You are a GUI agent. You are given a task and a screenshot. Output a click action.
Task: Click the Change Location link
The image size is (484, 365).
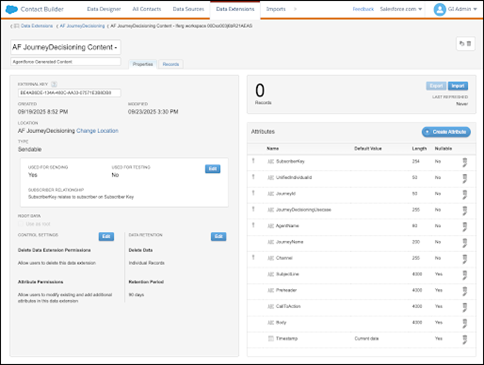97,131
